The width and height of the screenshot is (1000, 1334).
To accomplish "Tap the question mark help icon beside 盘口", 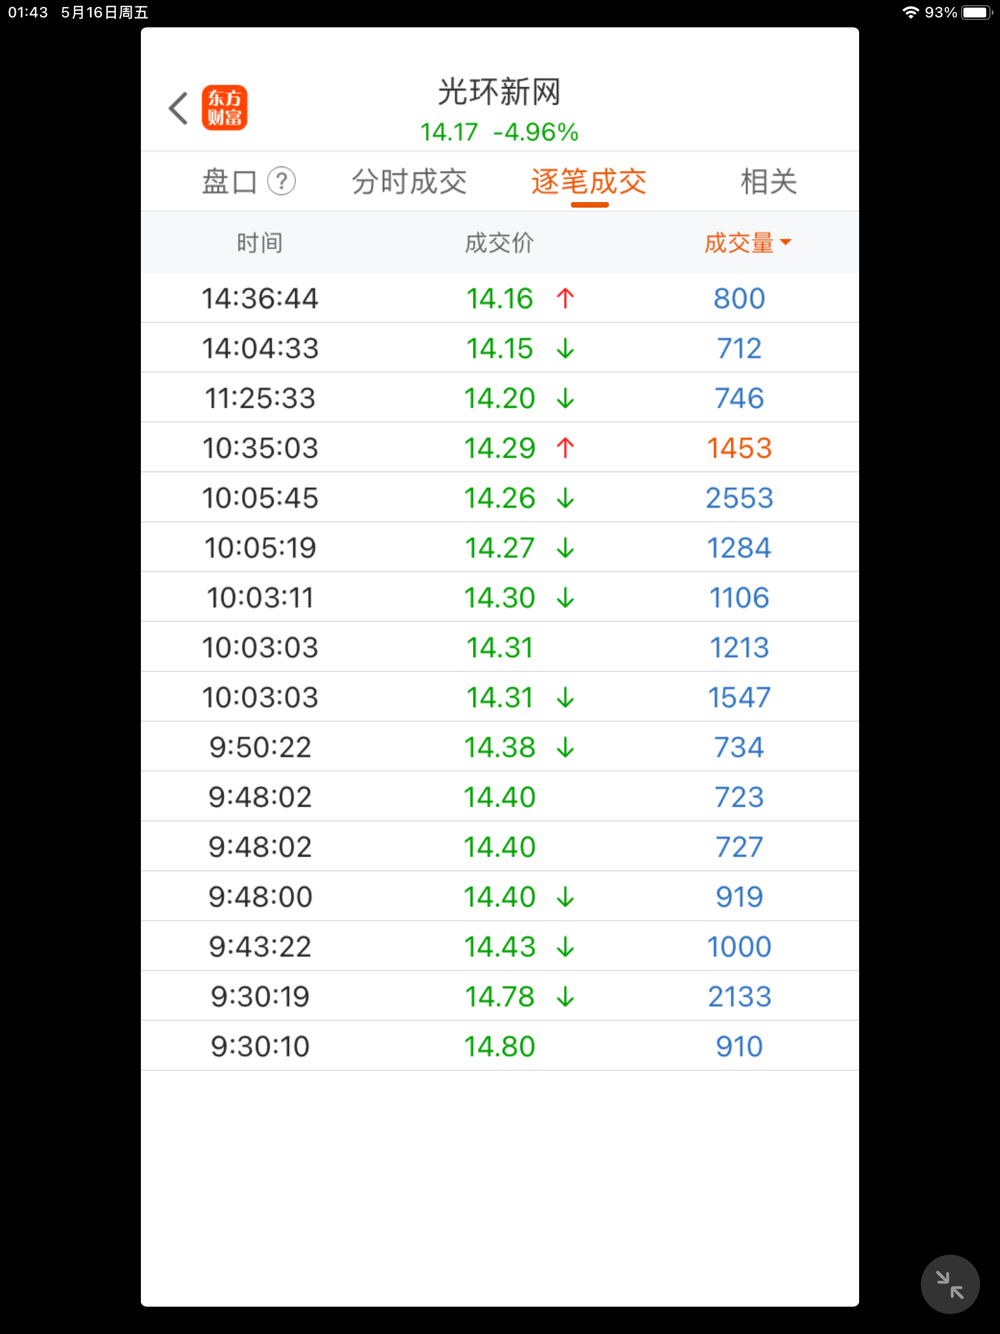I will [x=282, y=181].
